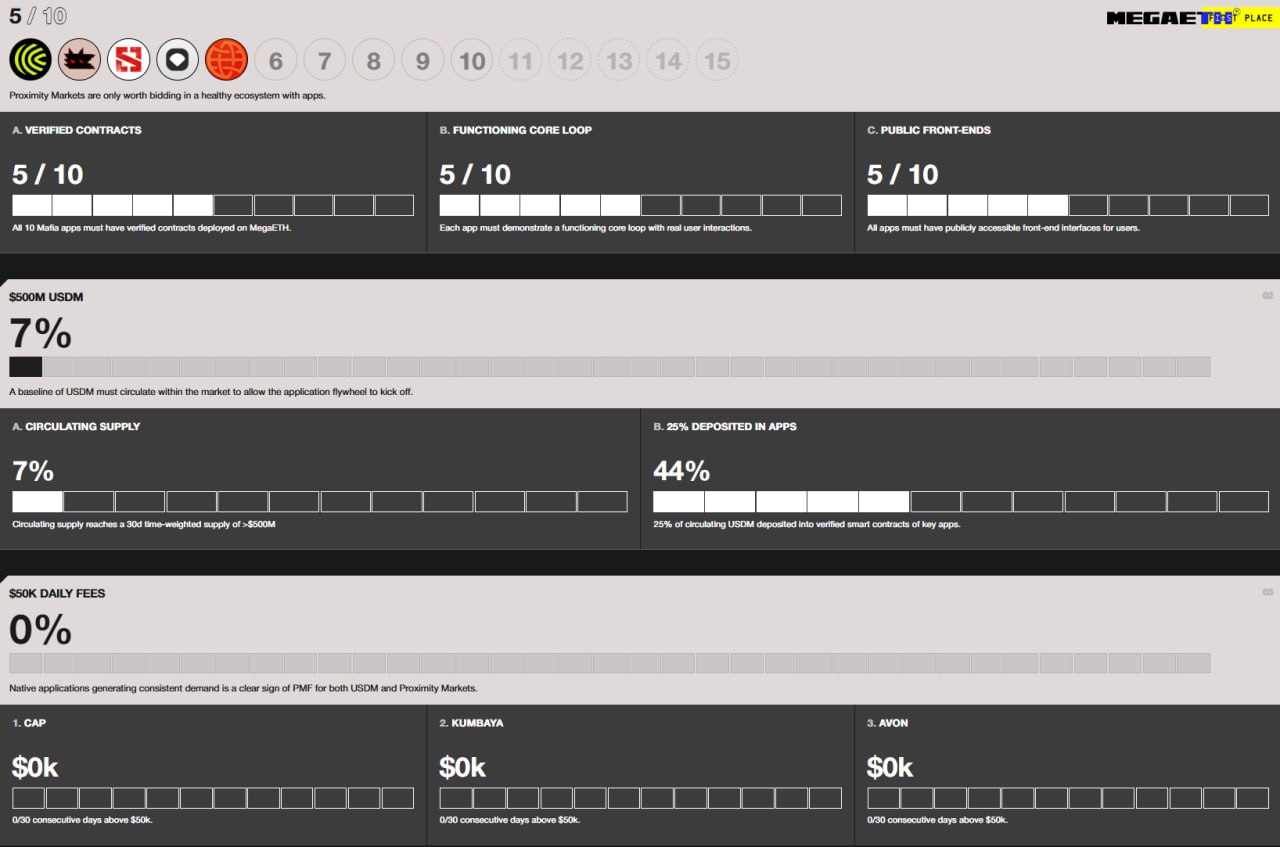This screenshot has width=1280, height=847.
Task: Open the black spiky creature app icon
Action: coord(79,60)
